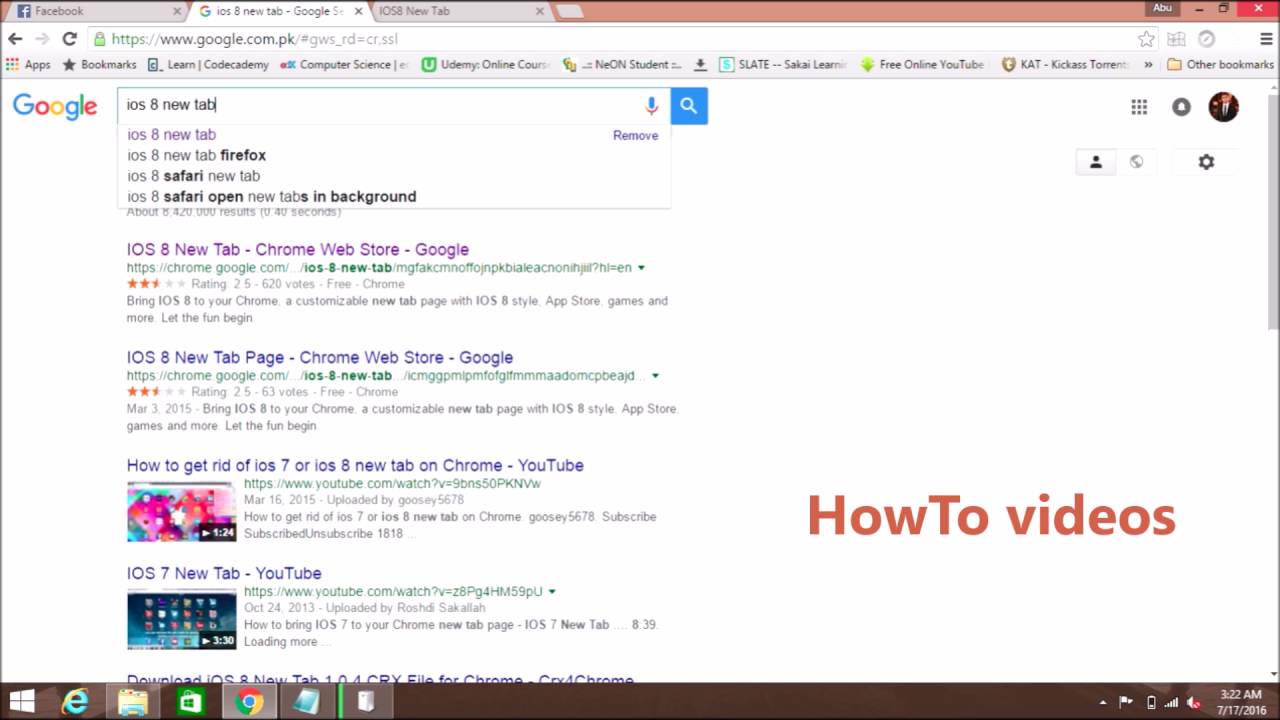Open Learn Codecademy bookmark
Viewport: 1280px width, 720px height.
[x=208, y=64]
